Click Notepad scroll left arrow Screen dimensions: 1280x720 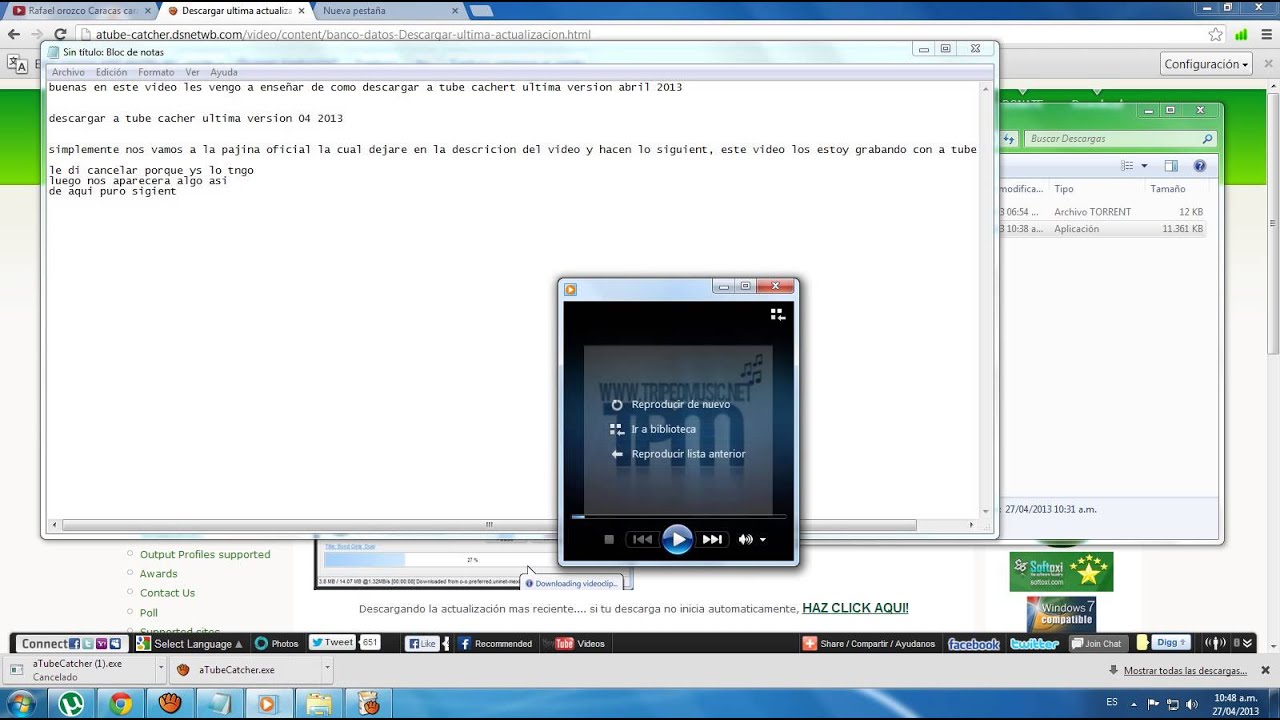(52, 524)
